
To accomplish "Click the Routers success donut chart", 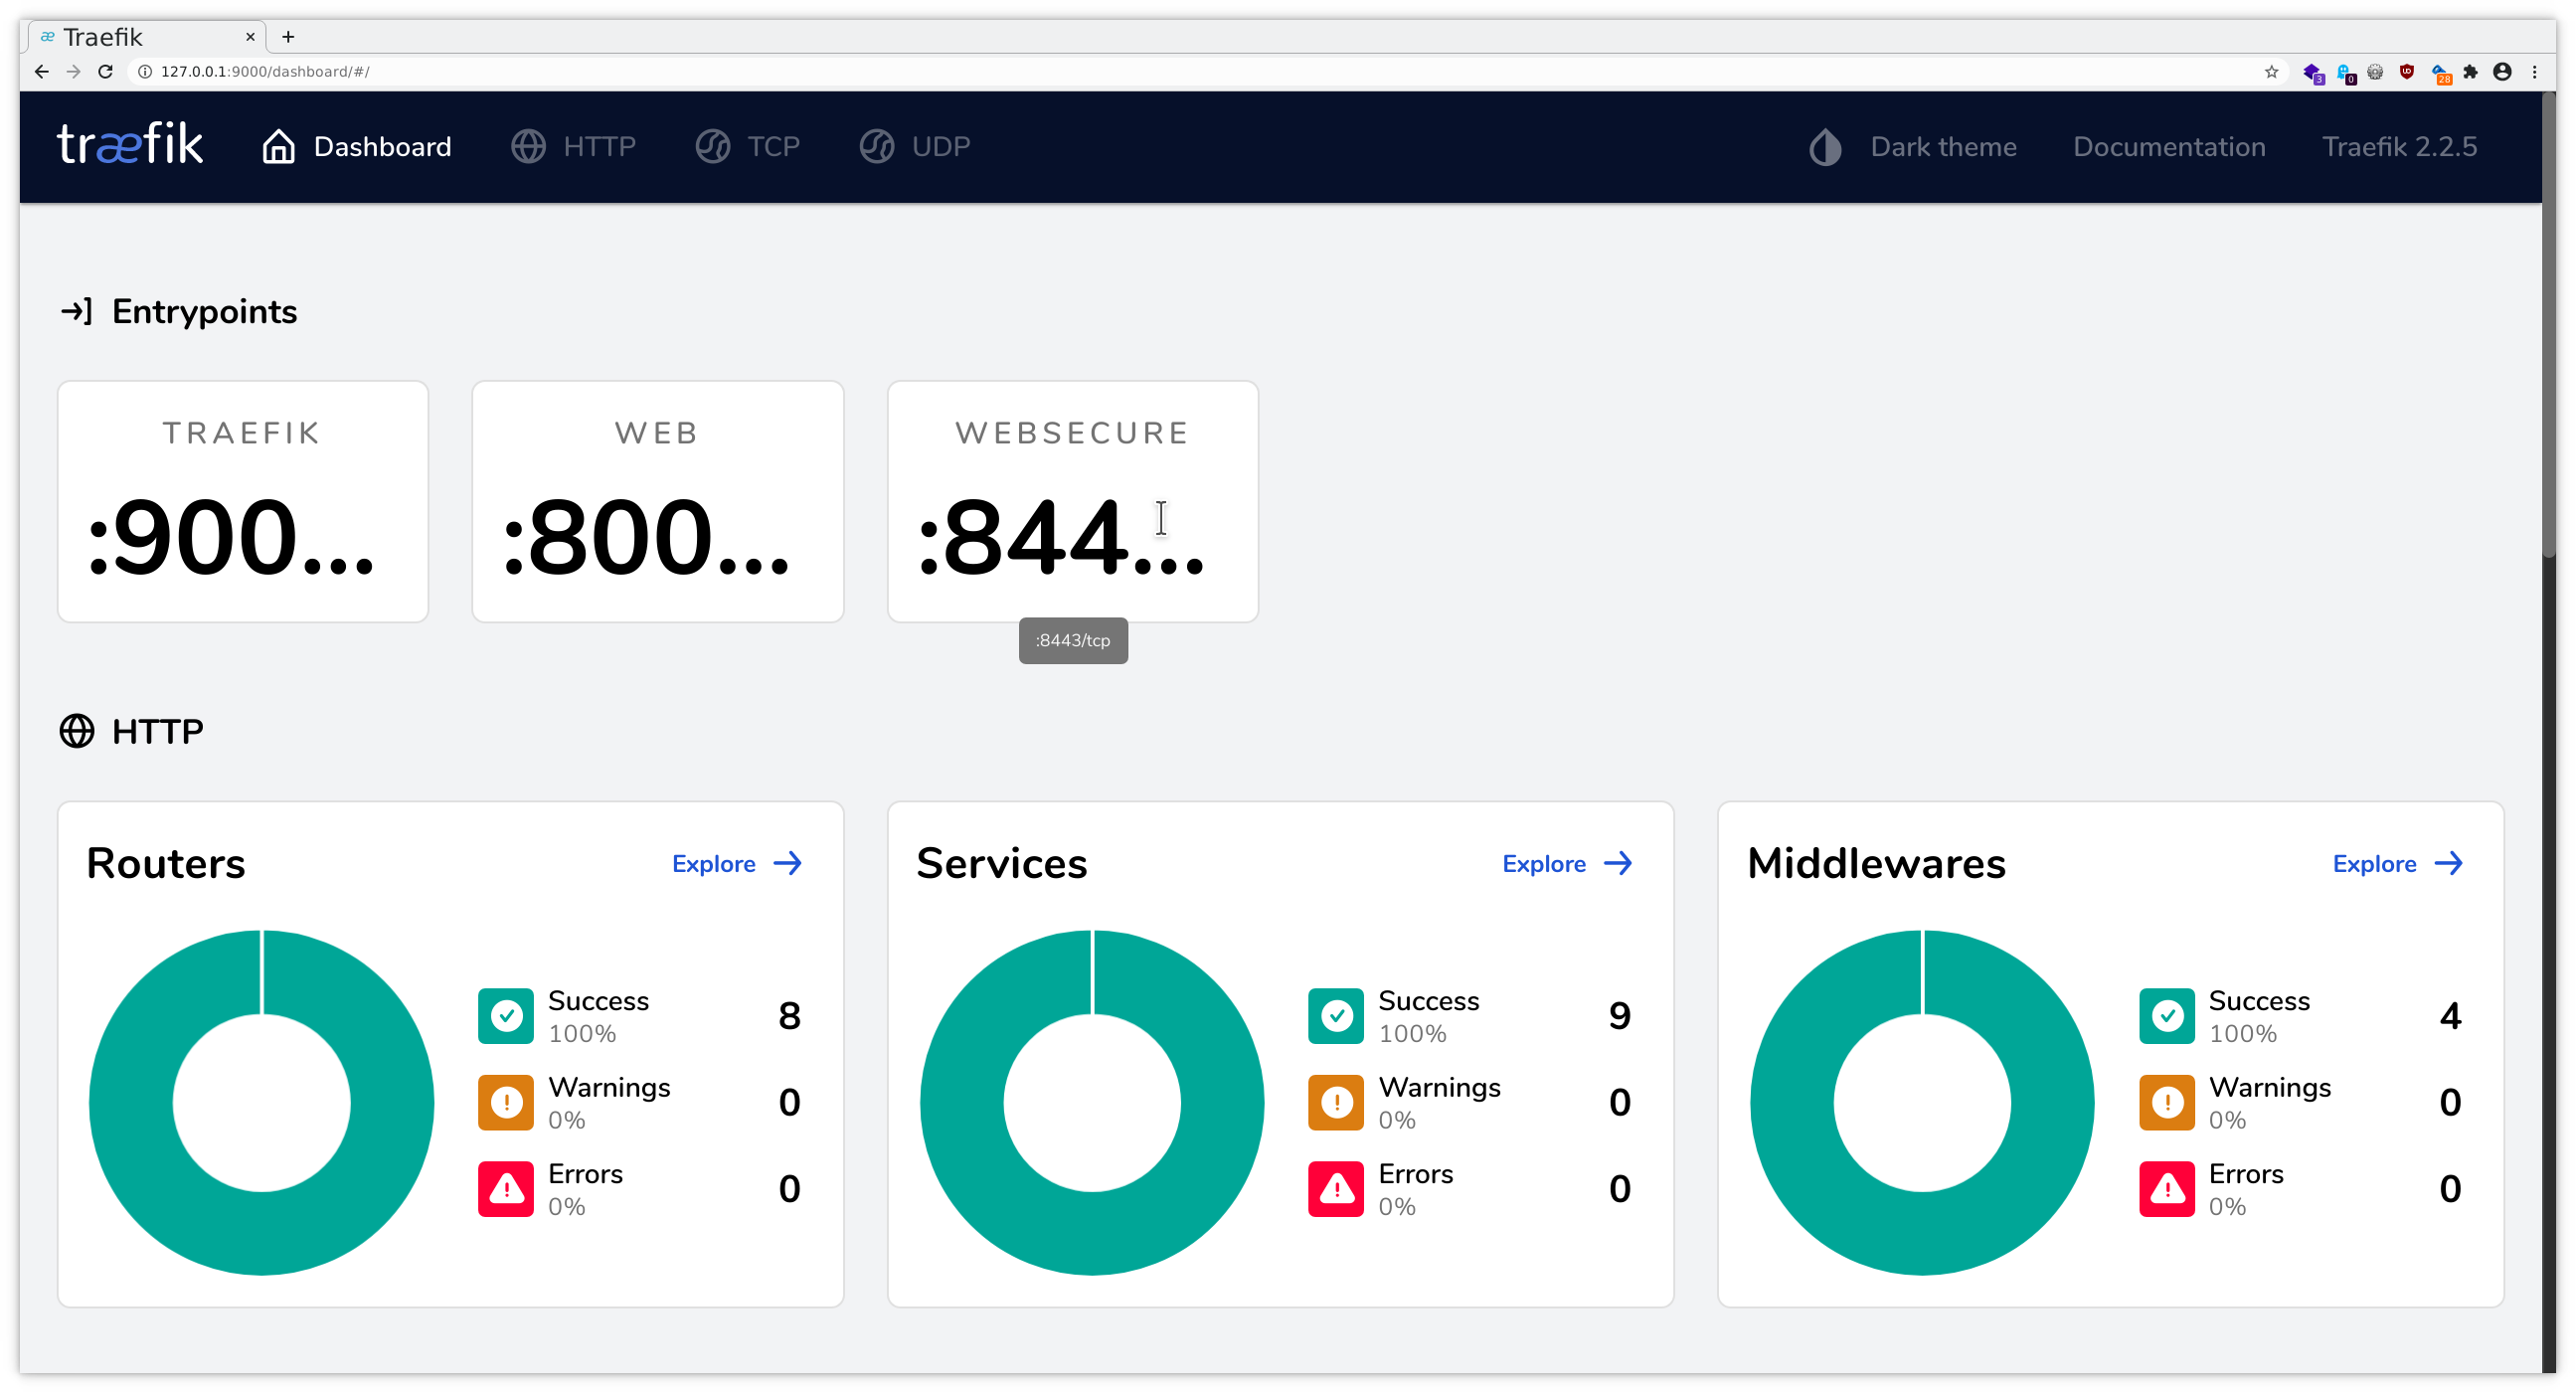I will pyautogui.click(x=262, y=1102).
